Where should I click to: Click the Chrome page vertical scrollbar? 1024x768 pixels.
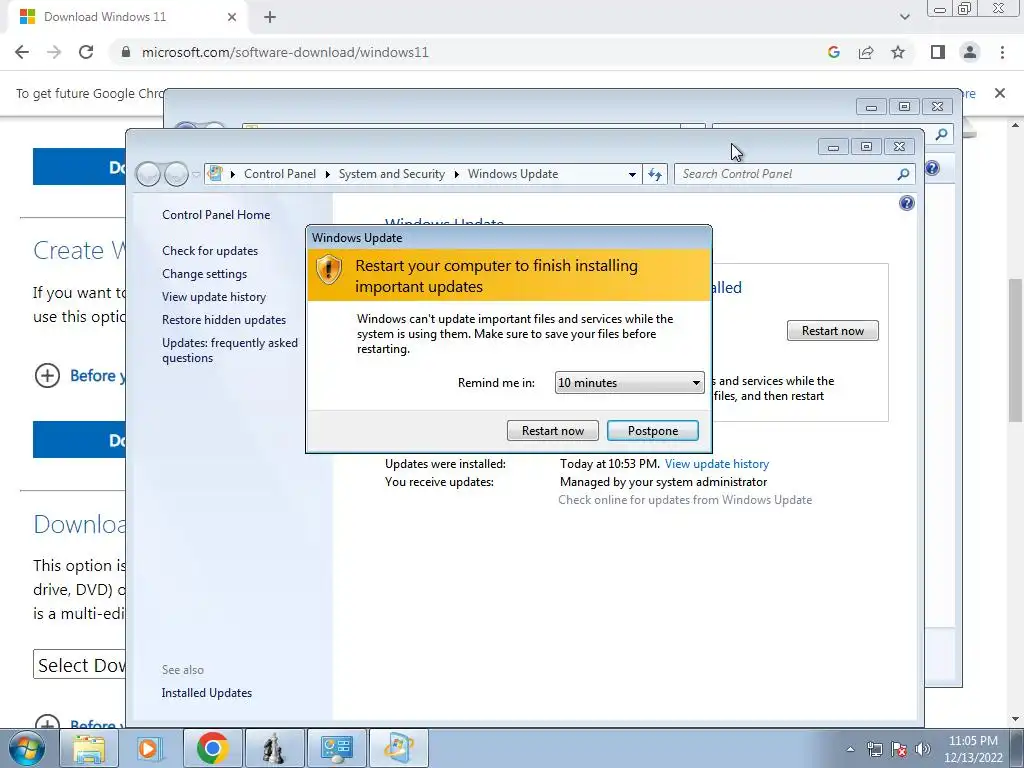[x=1015, y=351]
